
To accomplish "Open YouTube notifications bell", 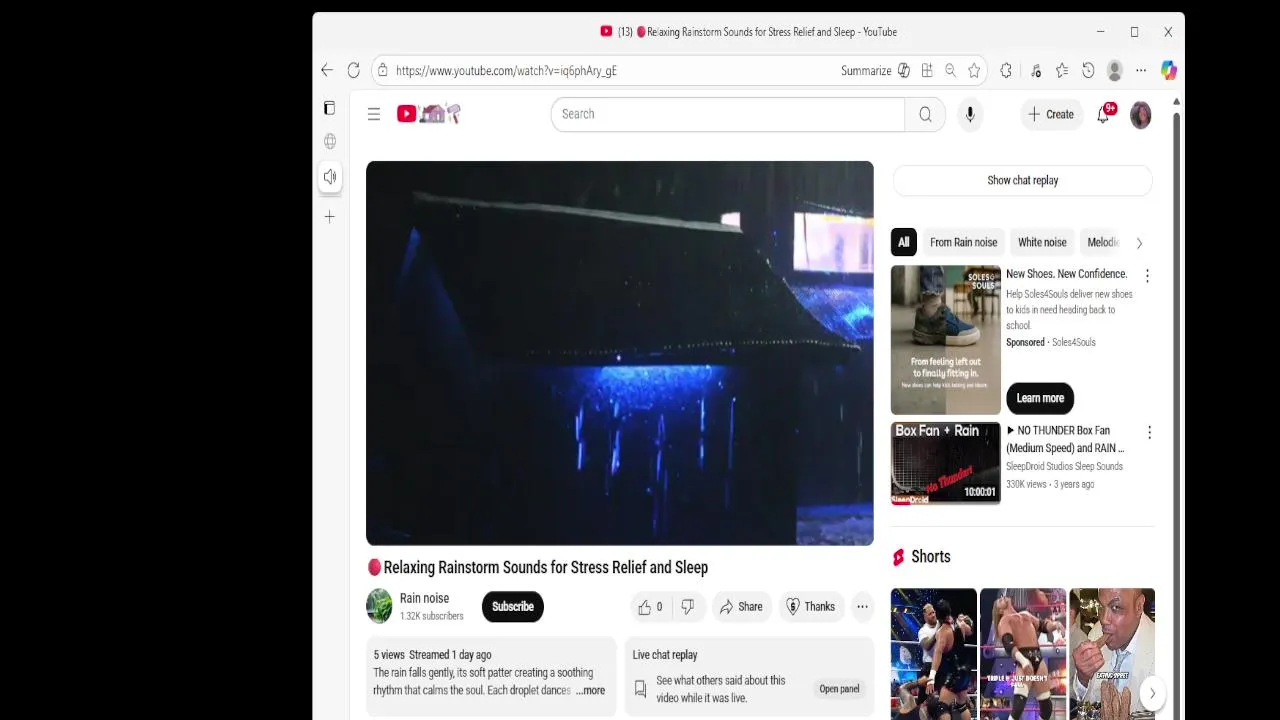I will pyautogui.click(x=1103, y=114).
